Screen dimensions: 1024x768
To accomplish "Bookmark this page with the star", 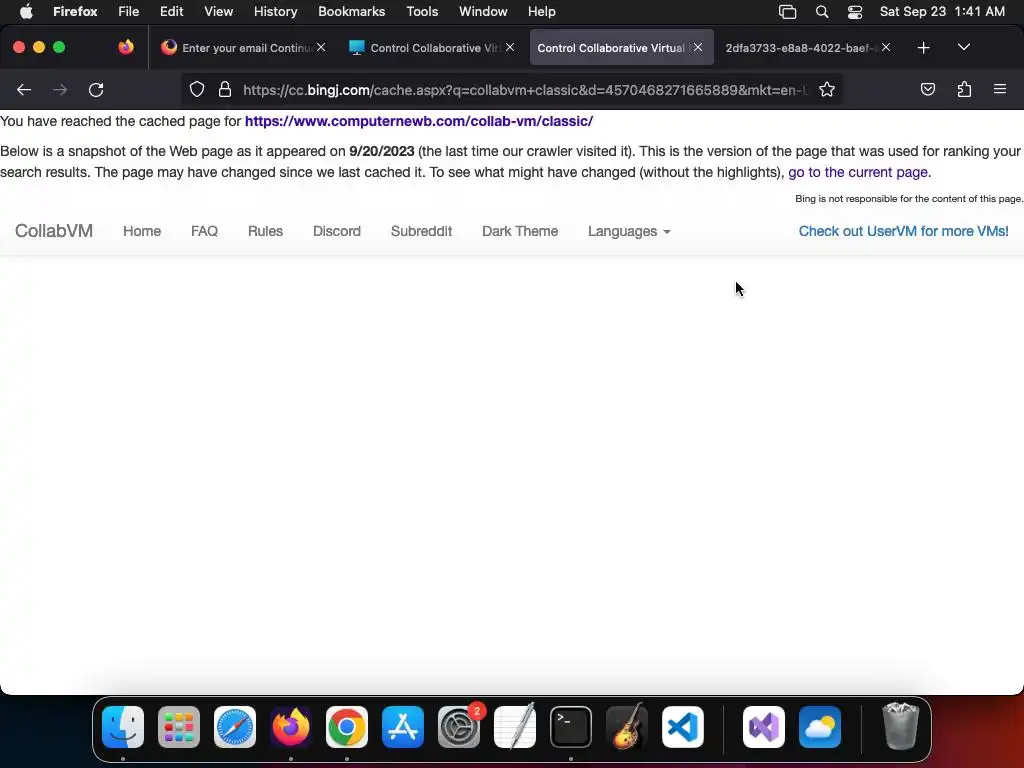I will pyautogui.click(x=827, y=90).
